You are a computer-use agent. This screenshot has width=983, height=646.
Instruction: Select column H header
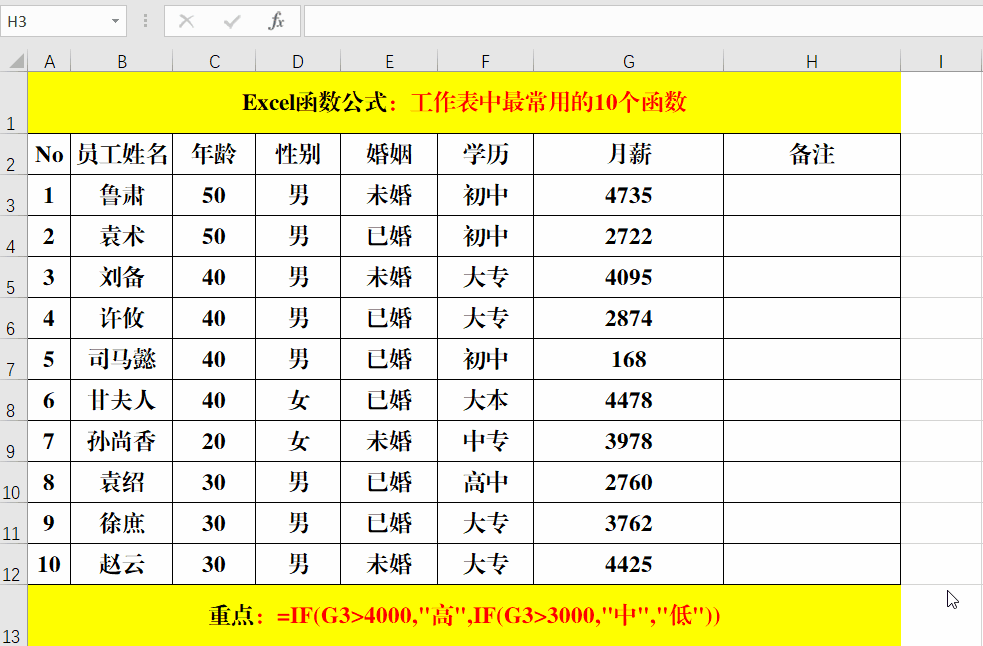click(812, 61)
